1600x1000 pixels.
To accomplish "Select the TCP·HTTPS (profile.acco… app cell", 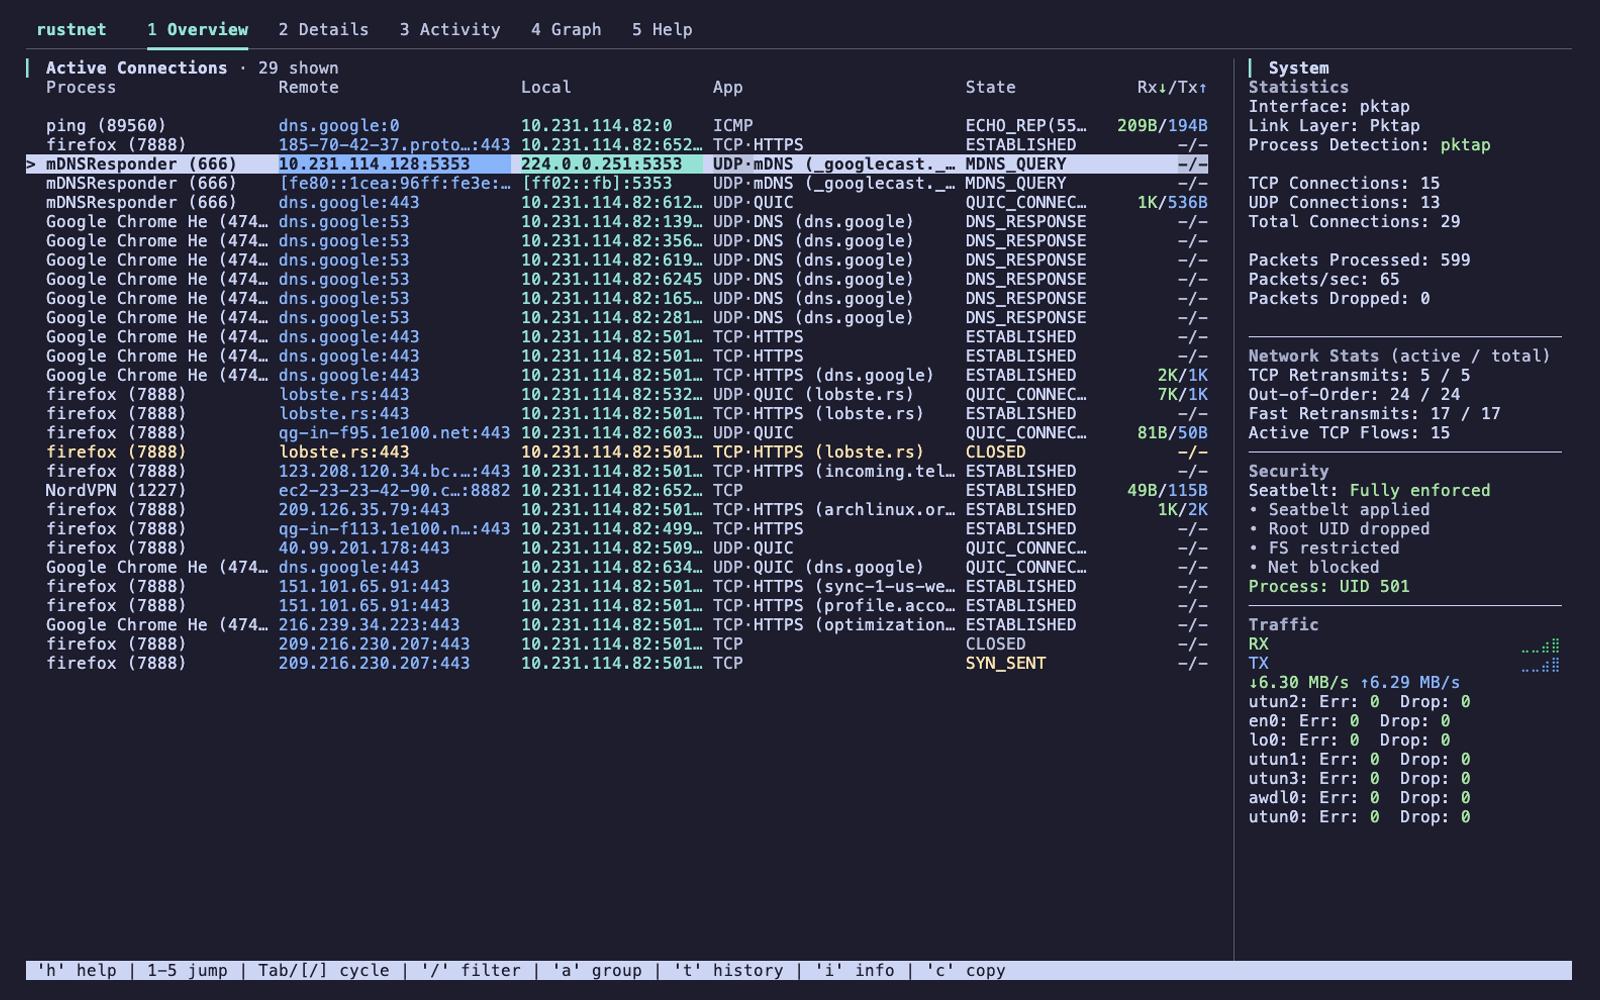I will click(834, 605).
